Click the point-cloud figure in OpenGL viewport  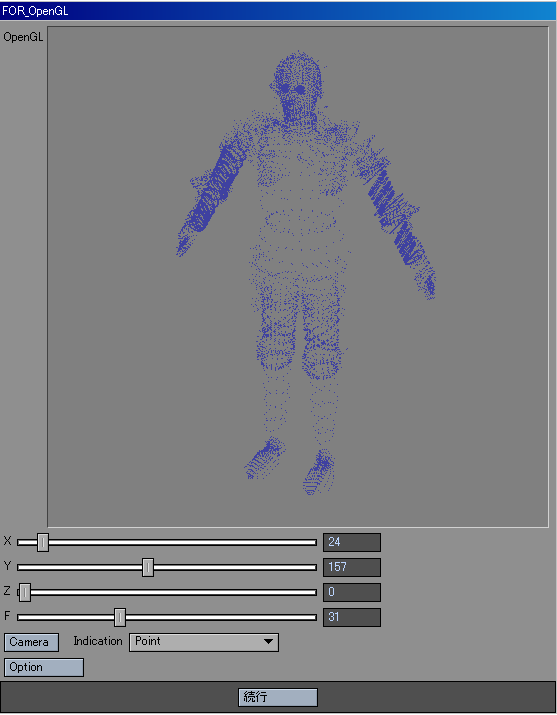(x=304, y=272)
